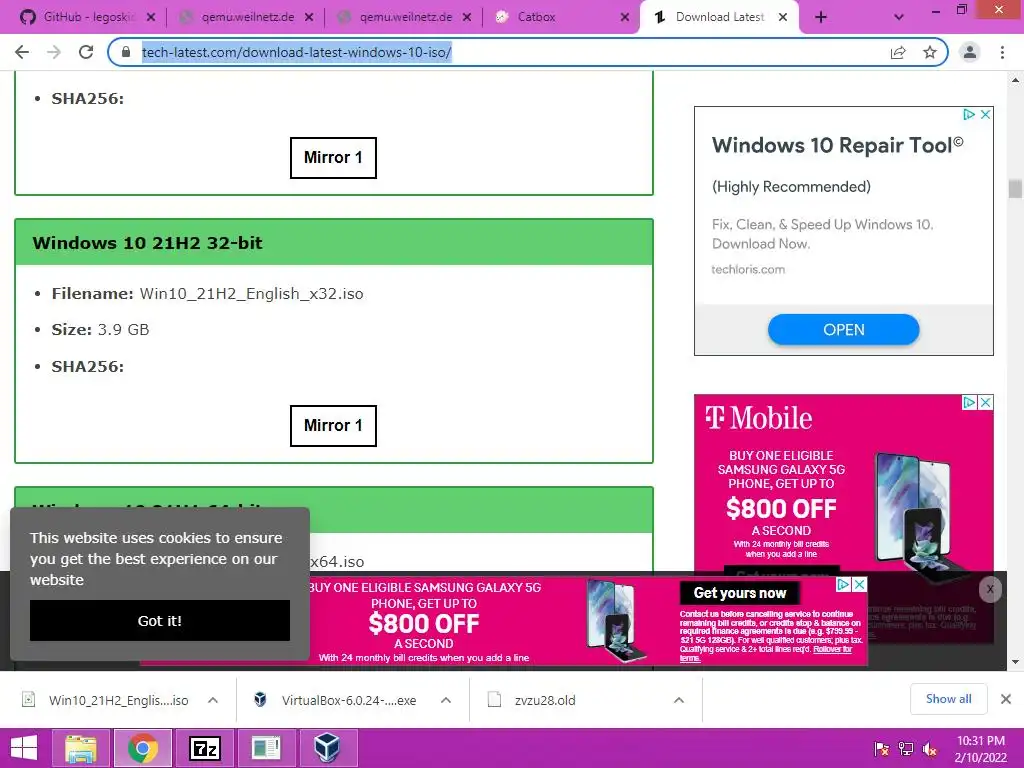Screen dimensions: 1024x768
Task: Open the tab search chevron
Action: [899, 18]
